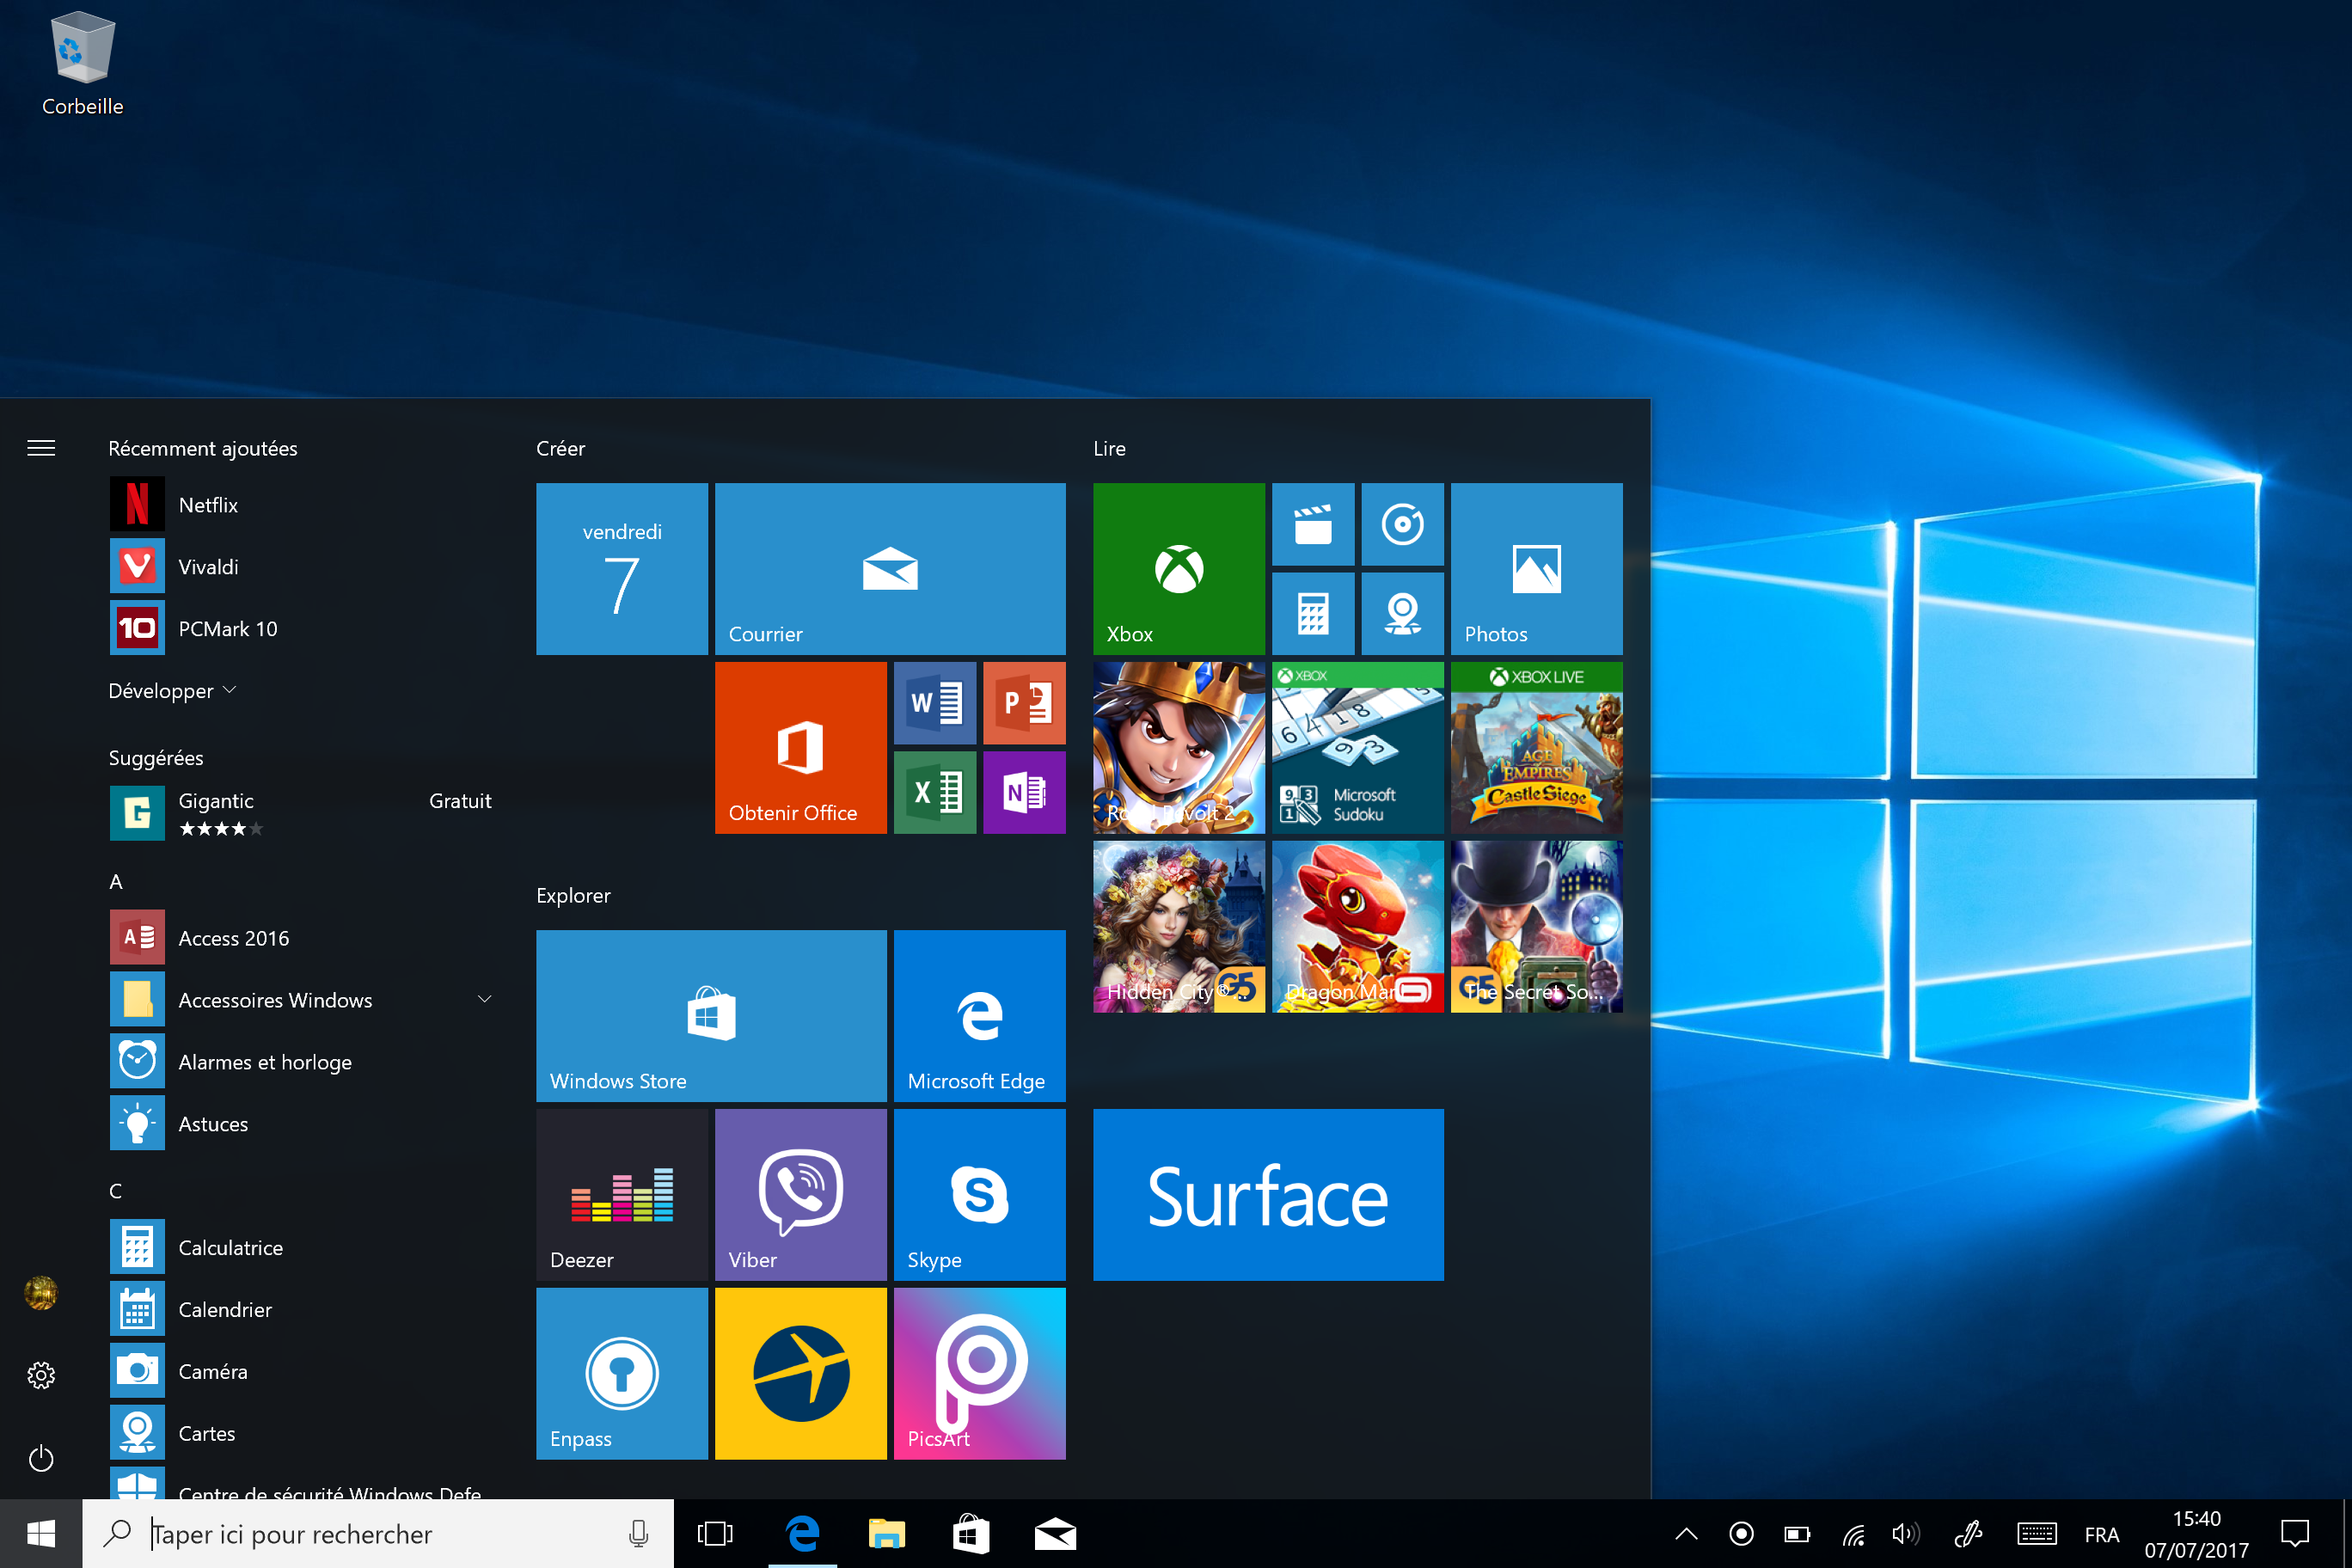
Task: Open the Enpass tile
Action: coord(622,1374)
